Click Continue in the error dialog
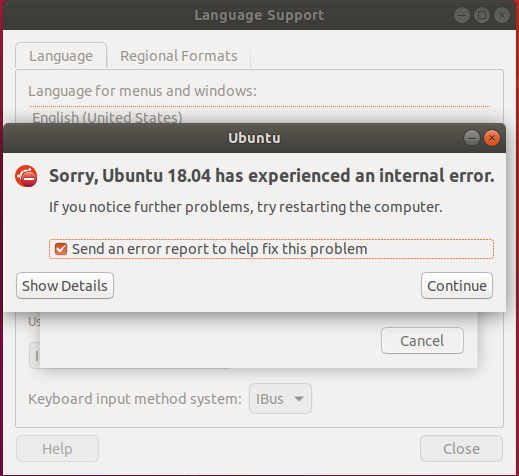Viewport: 519px width, 476px height. coord(457,286)
